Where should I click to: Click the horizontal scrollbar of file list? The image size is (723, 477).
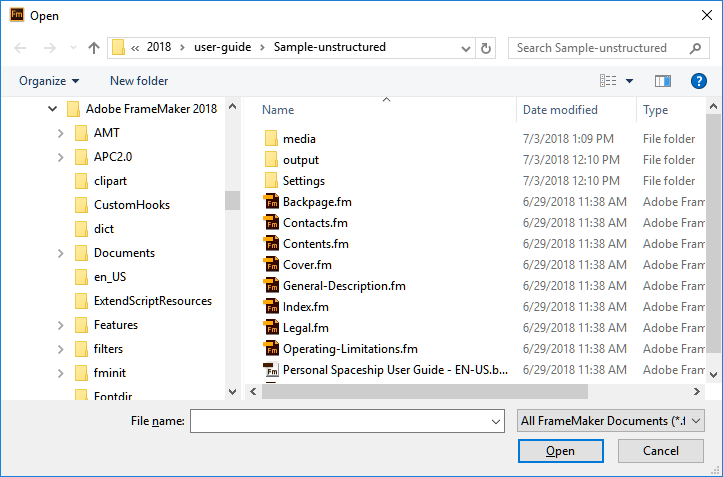click(450, 392)
